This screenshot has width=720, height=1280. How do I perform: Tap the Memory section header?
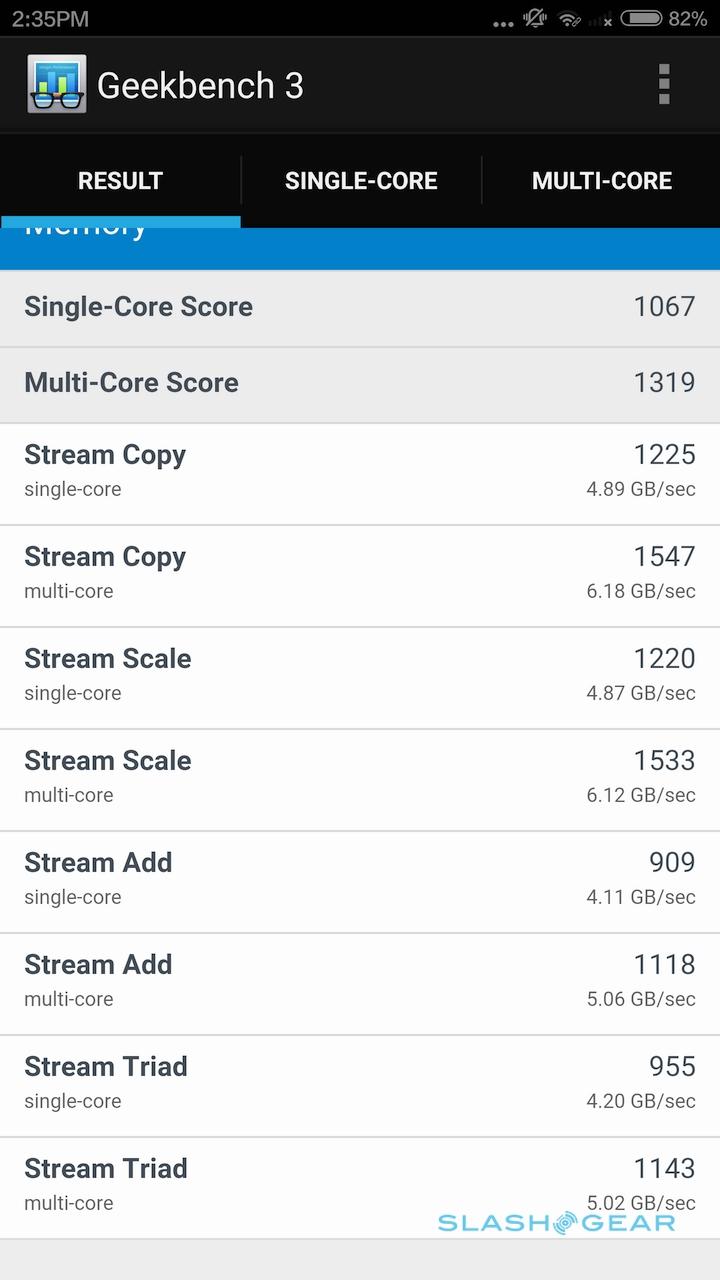pyautogui.click(x=360, y=248)
